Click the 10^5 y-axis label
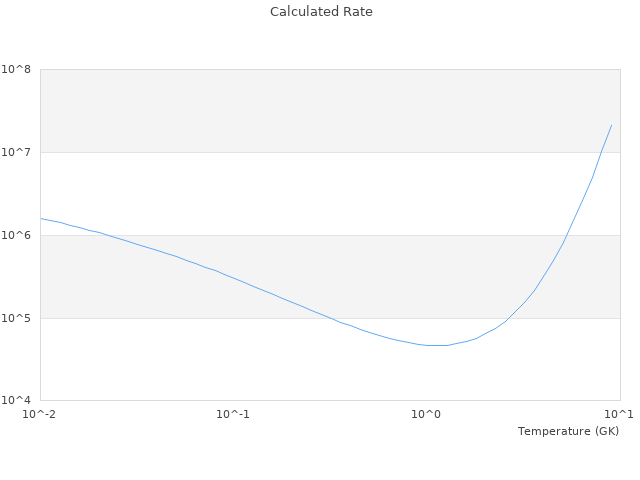This screenshot has width=640, height=480. click(16, 318)
